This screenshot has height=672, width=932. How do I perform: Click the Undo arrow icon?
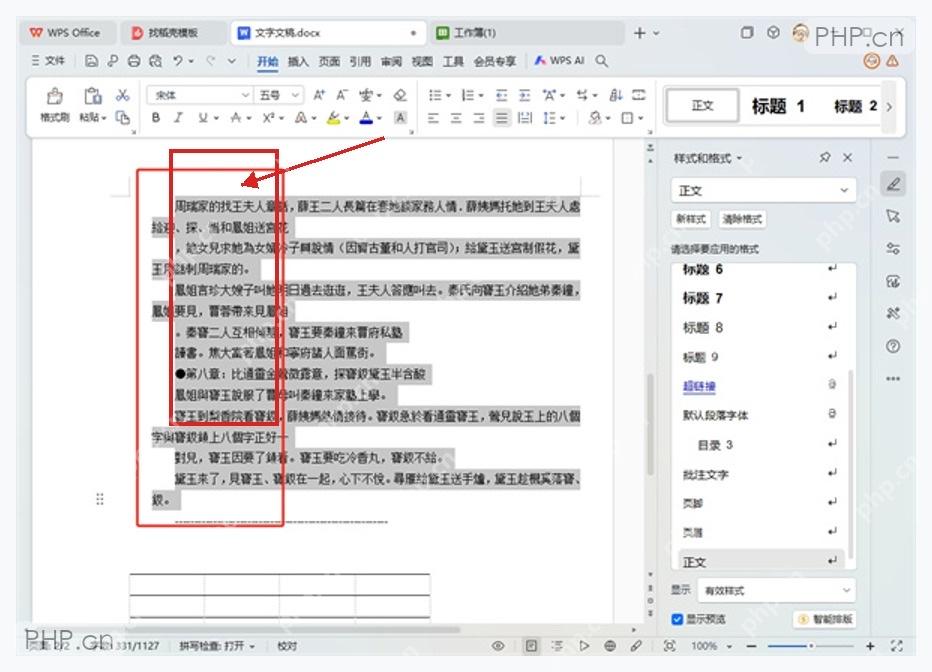coord(178,61)
